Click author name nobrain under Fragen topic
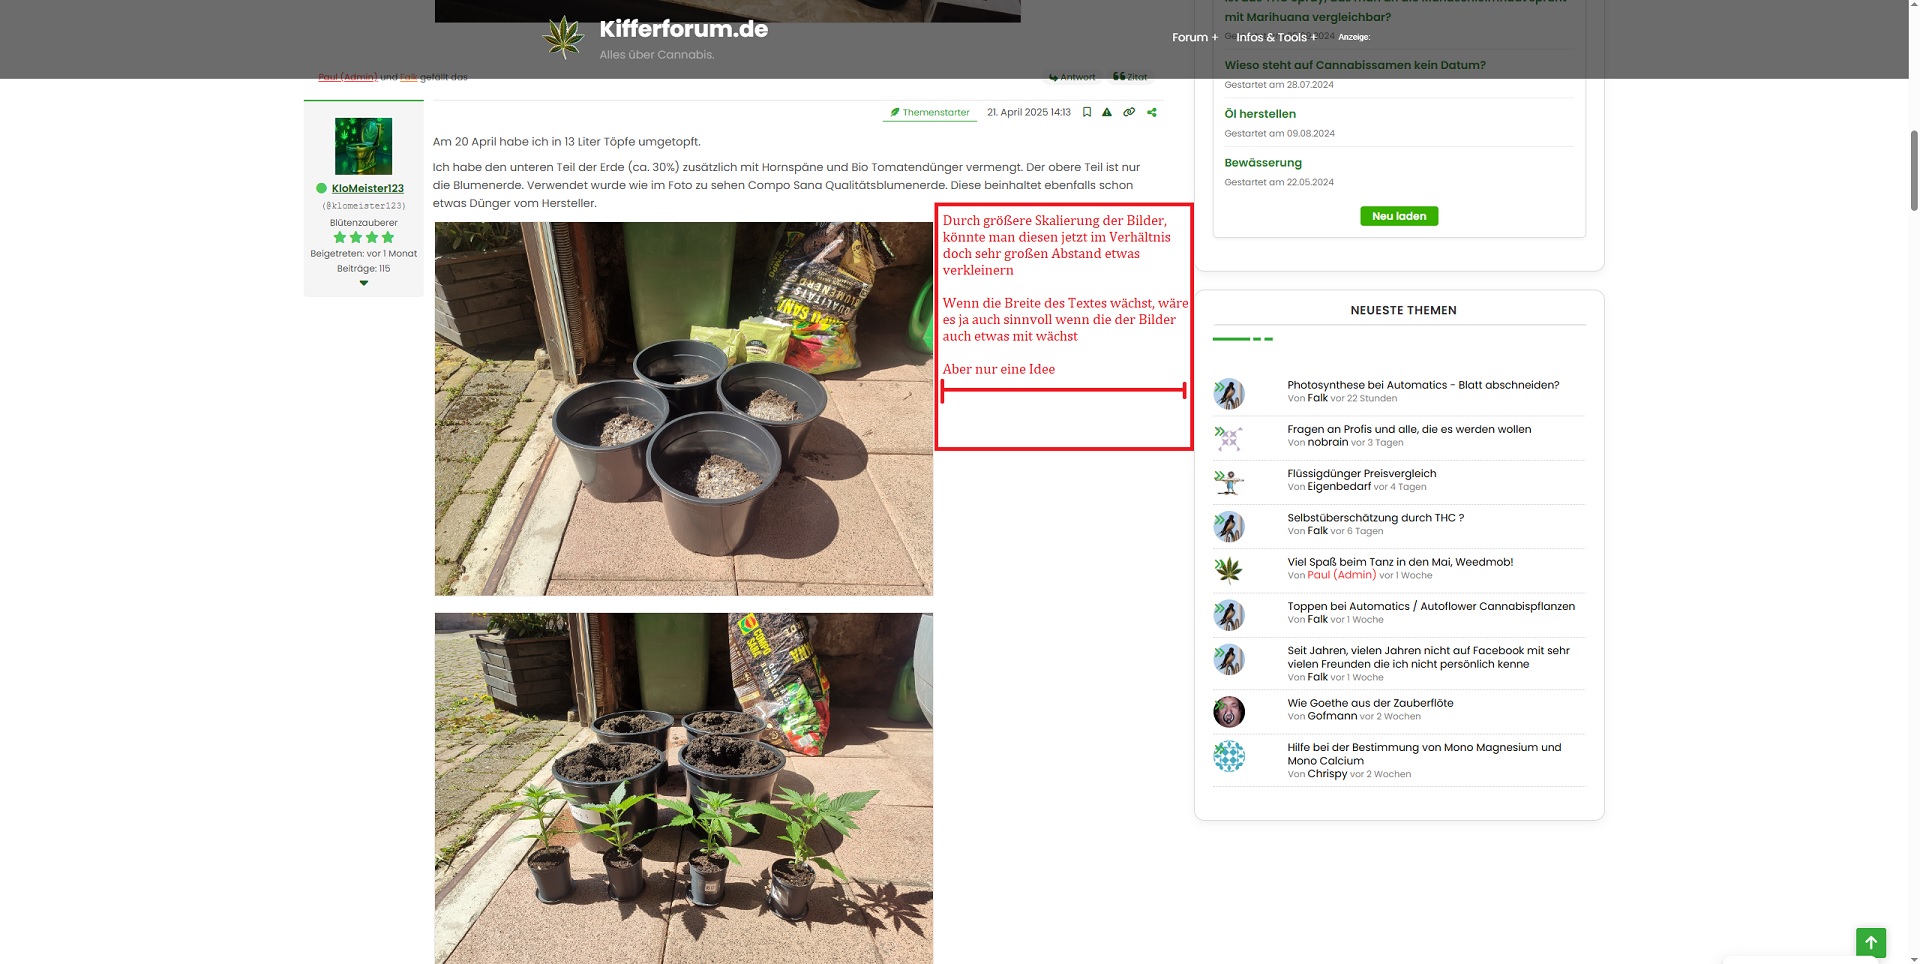The height and width of the screenshot is (964, 1920). [x=1327, y=442]
